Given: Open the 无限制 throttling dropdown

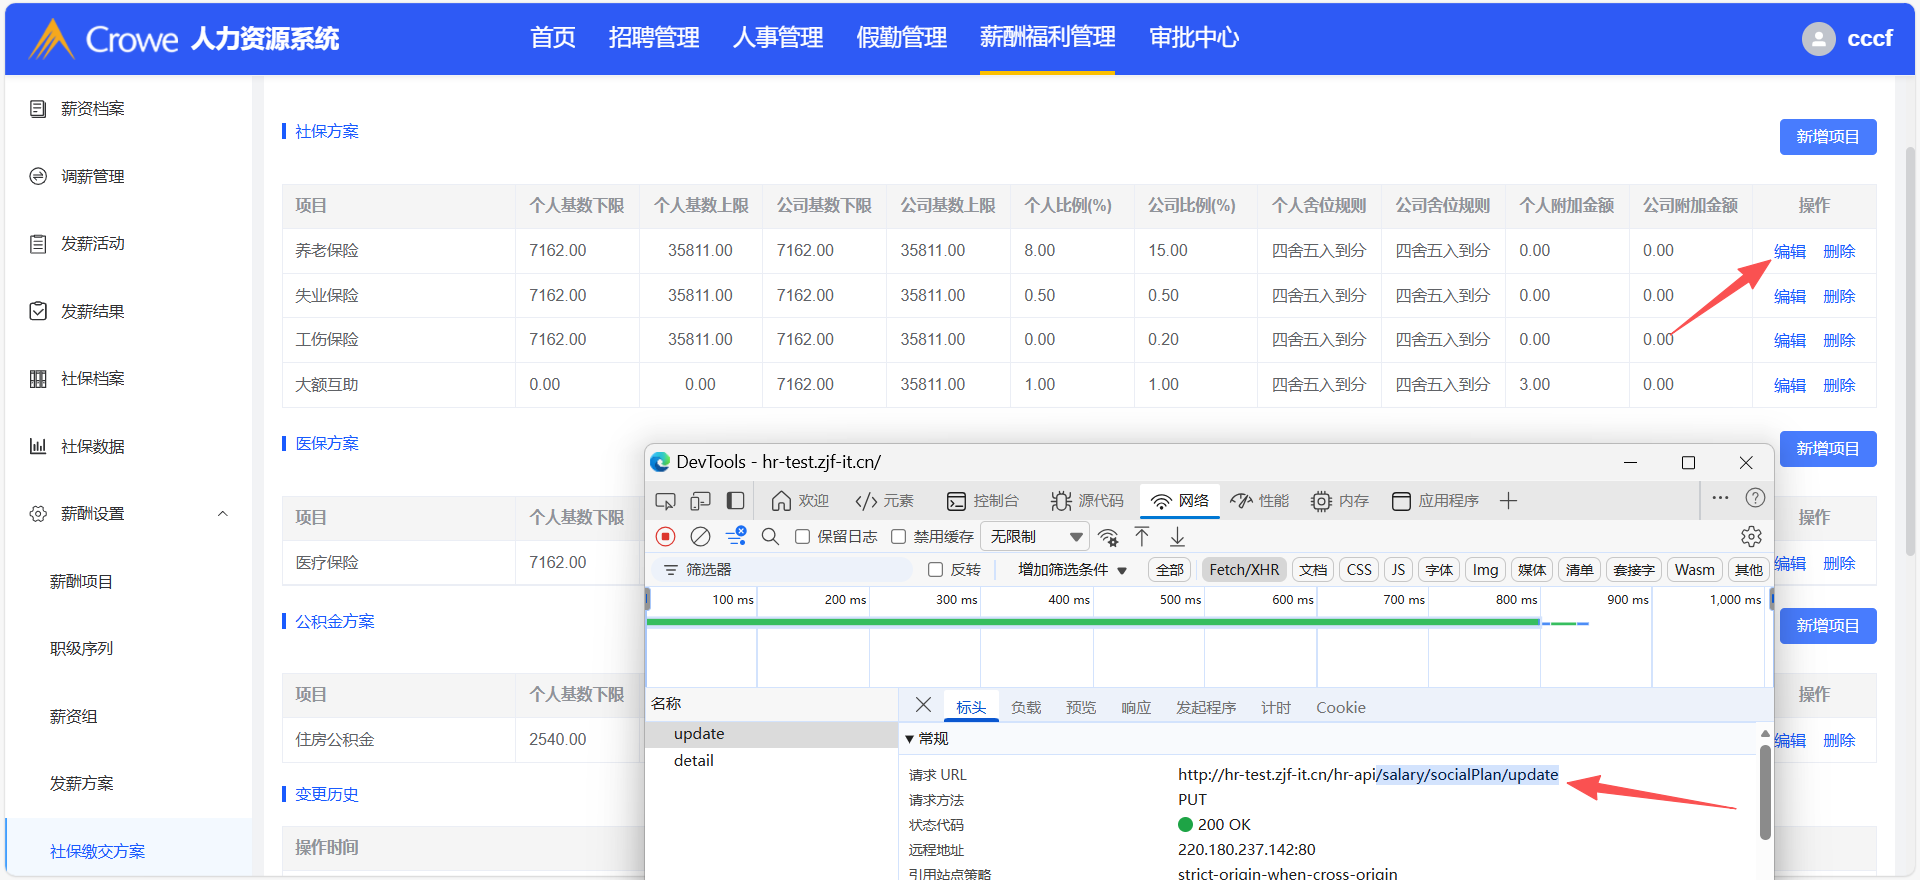Looking at the screenshot, I should 1034,537.
